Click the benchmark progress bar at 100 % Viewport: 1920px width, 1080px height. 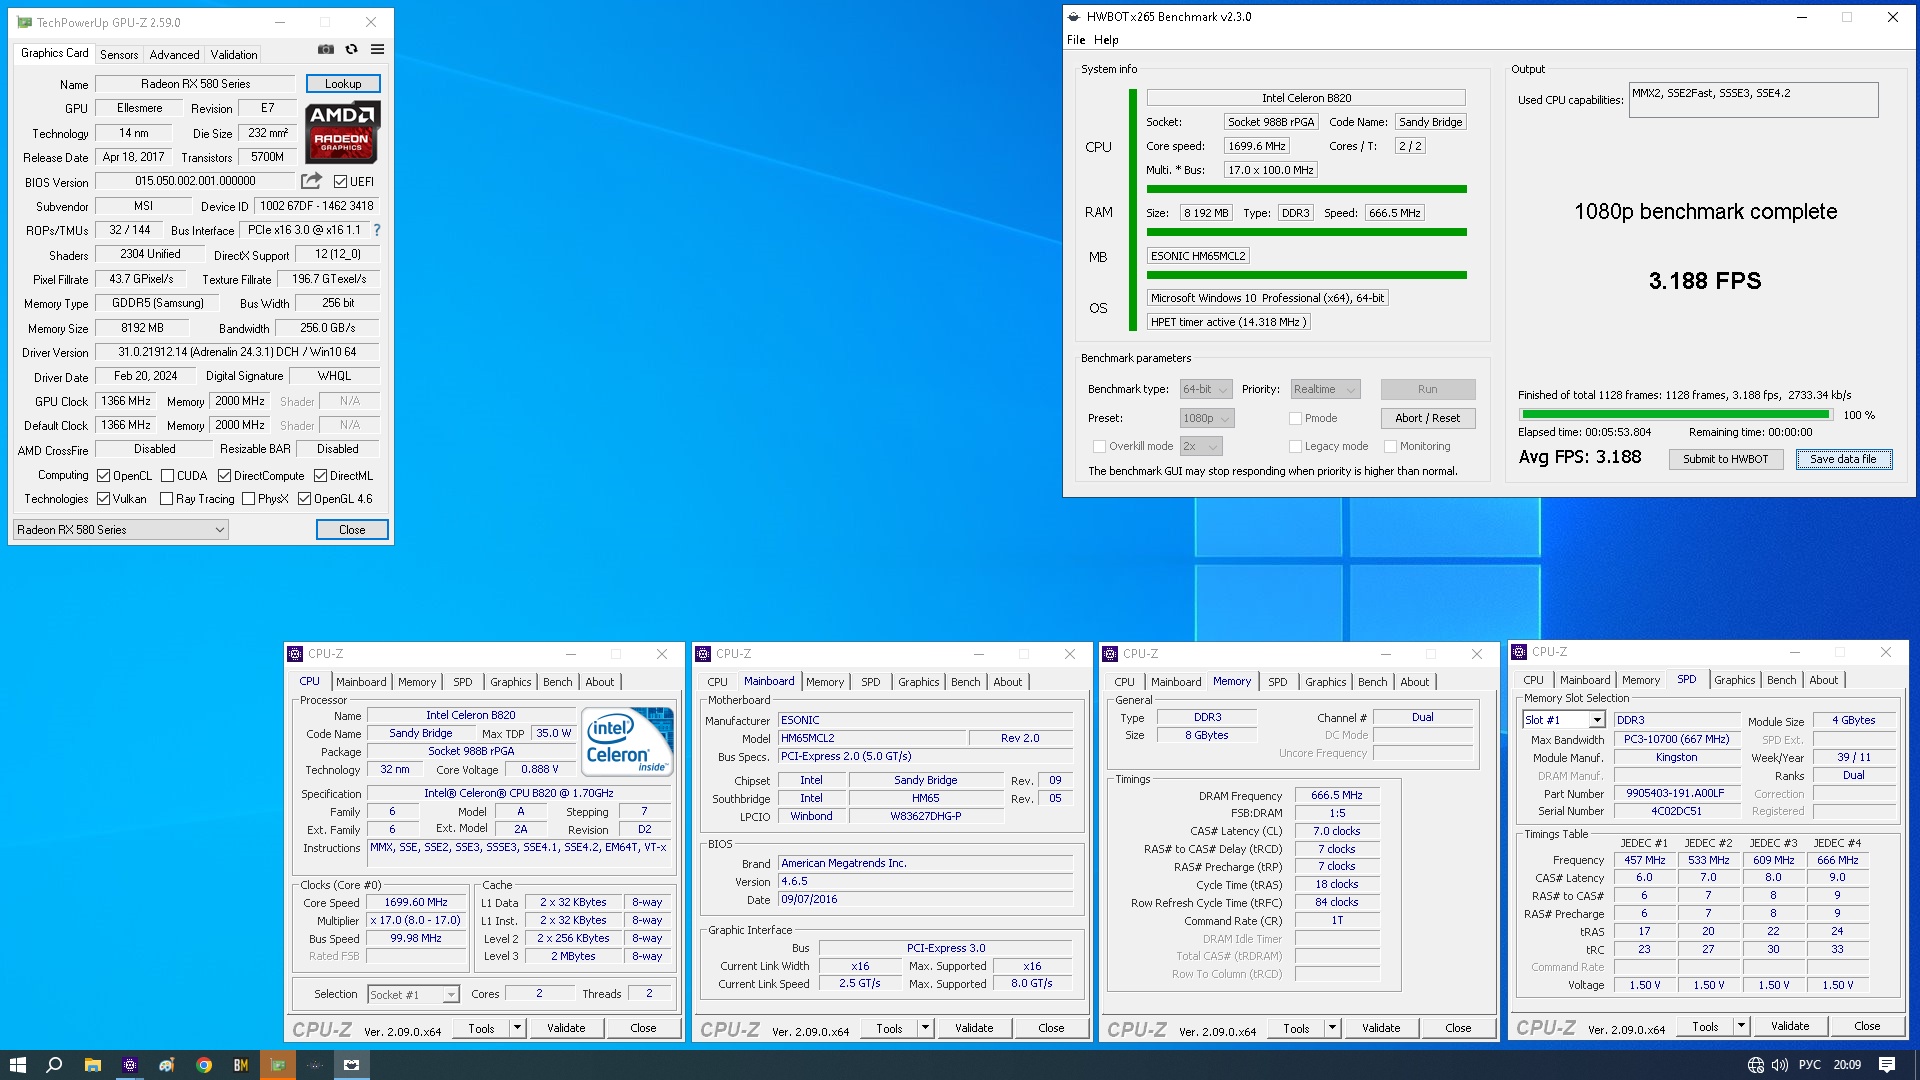1675,414
